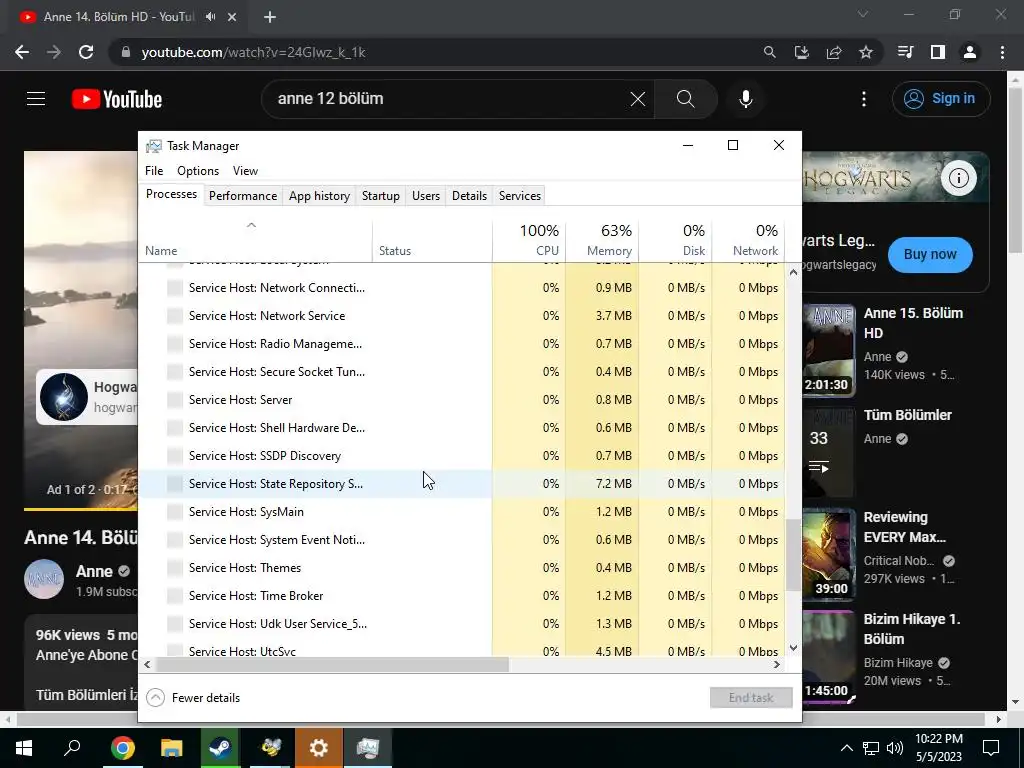Go to YouTube home via logo
Viewport: 1024px width, 768px height.
(117, 99)
